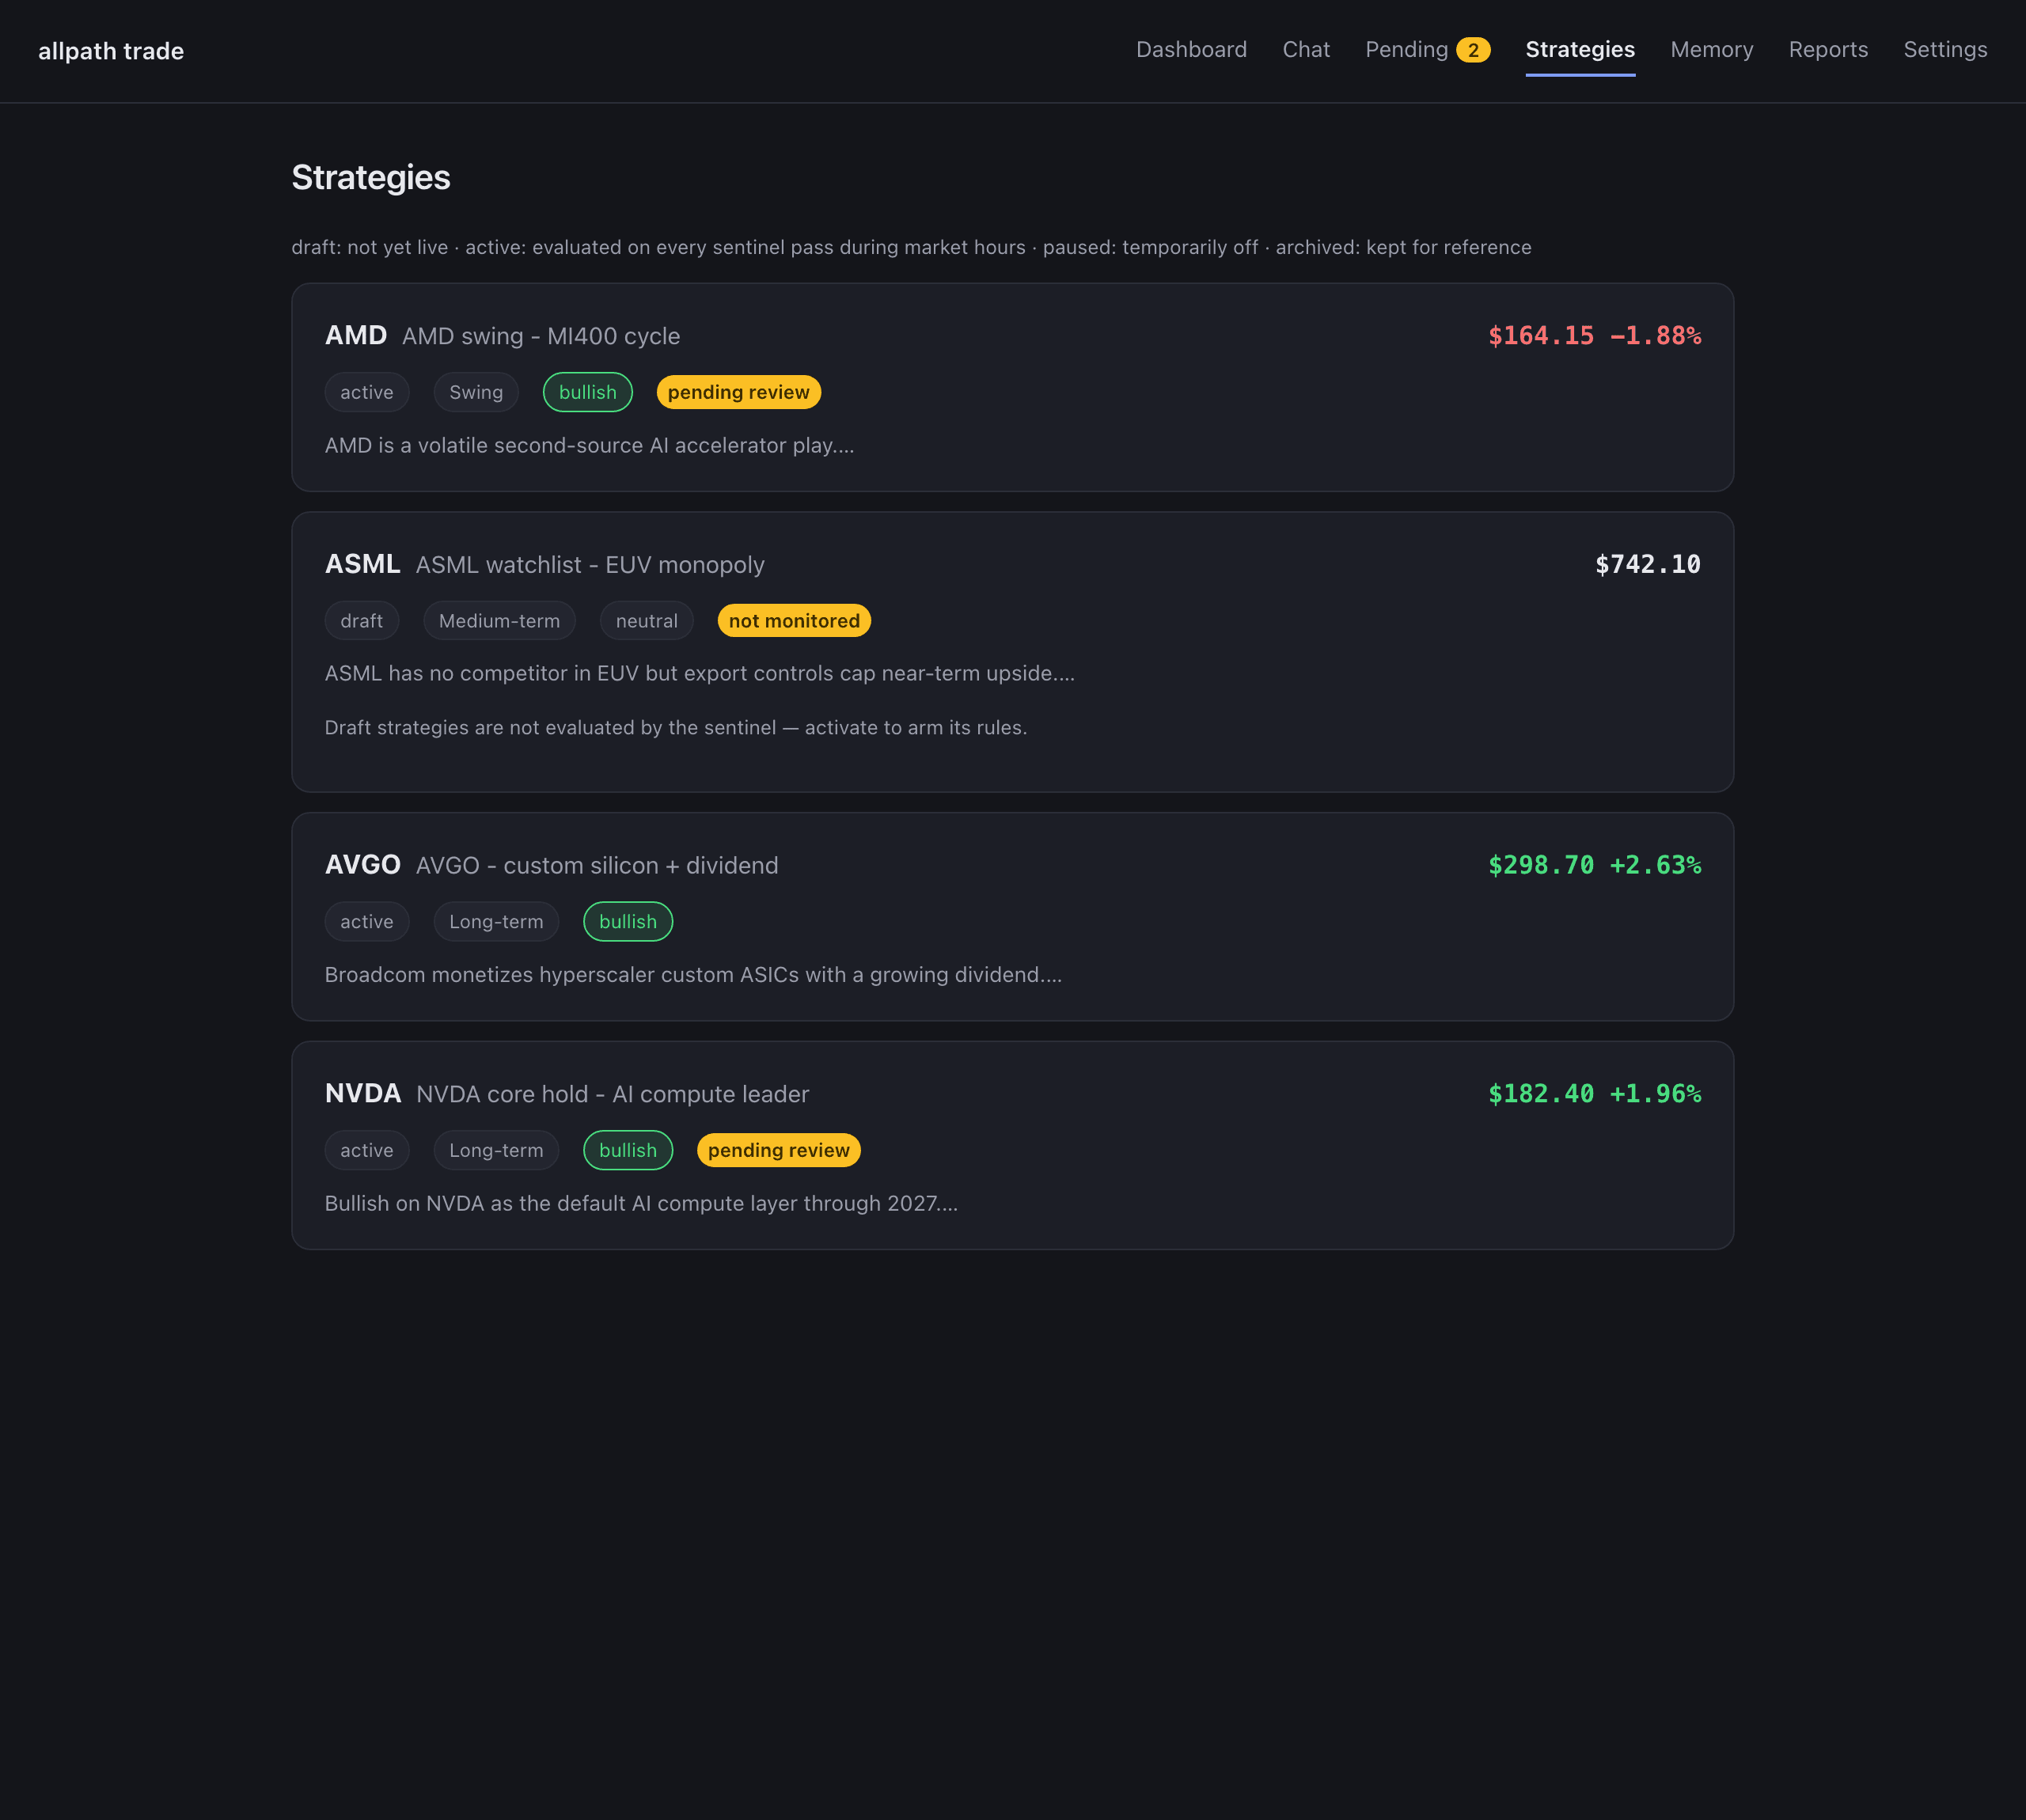2026x1820 pixels.
Task: Click the Long-term pill on NVDA card
Action: (x=496, y=1151)
